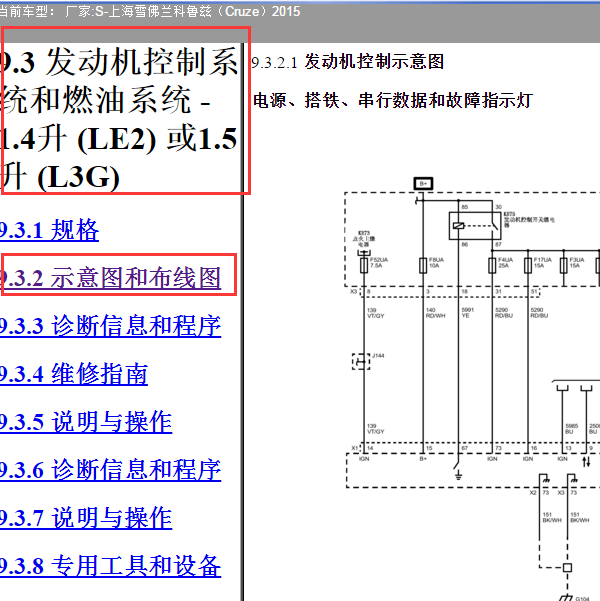
Task: Click the serial data arrows symbol
Action: click(586, 461)
